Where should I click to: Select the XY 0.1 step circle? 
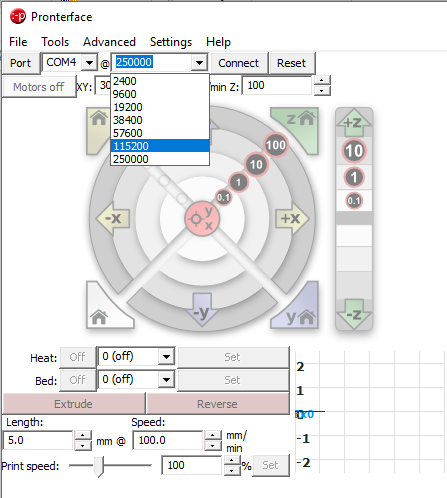[x=223, y=198]
